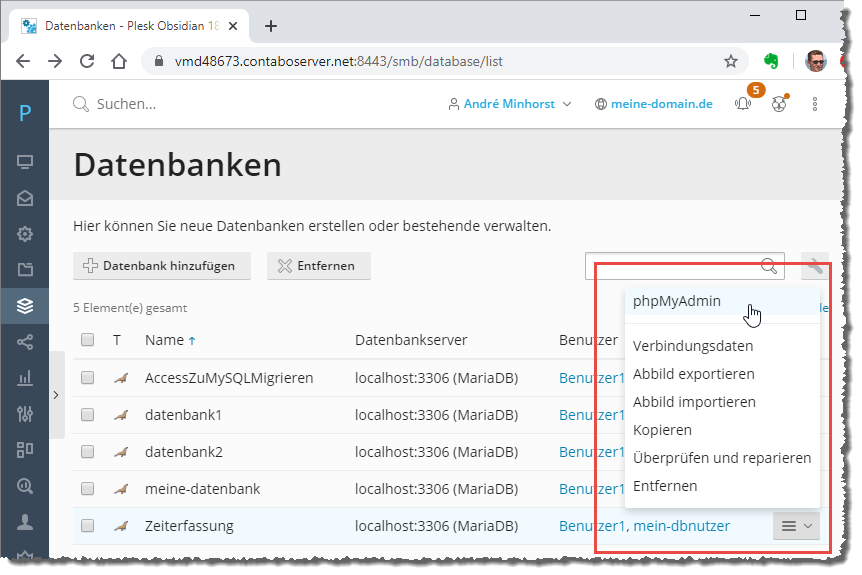Image resolution: width=862 pixels, height=575 pixels.
Task: Click the Suchen search field in header
Action: [x=126, y=104]
